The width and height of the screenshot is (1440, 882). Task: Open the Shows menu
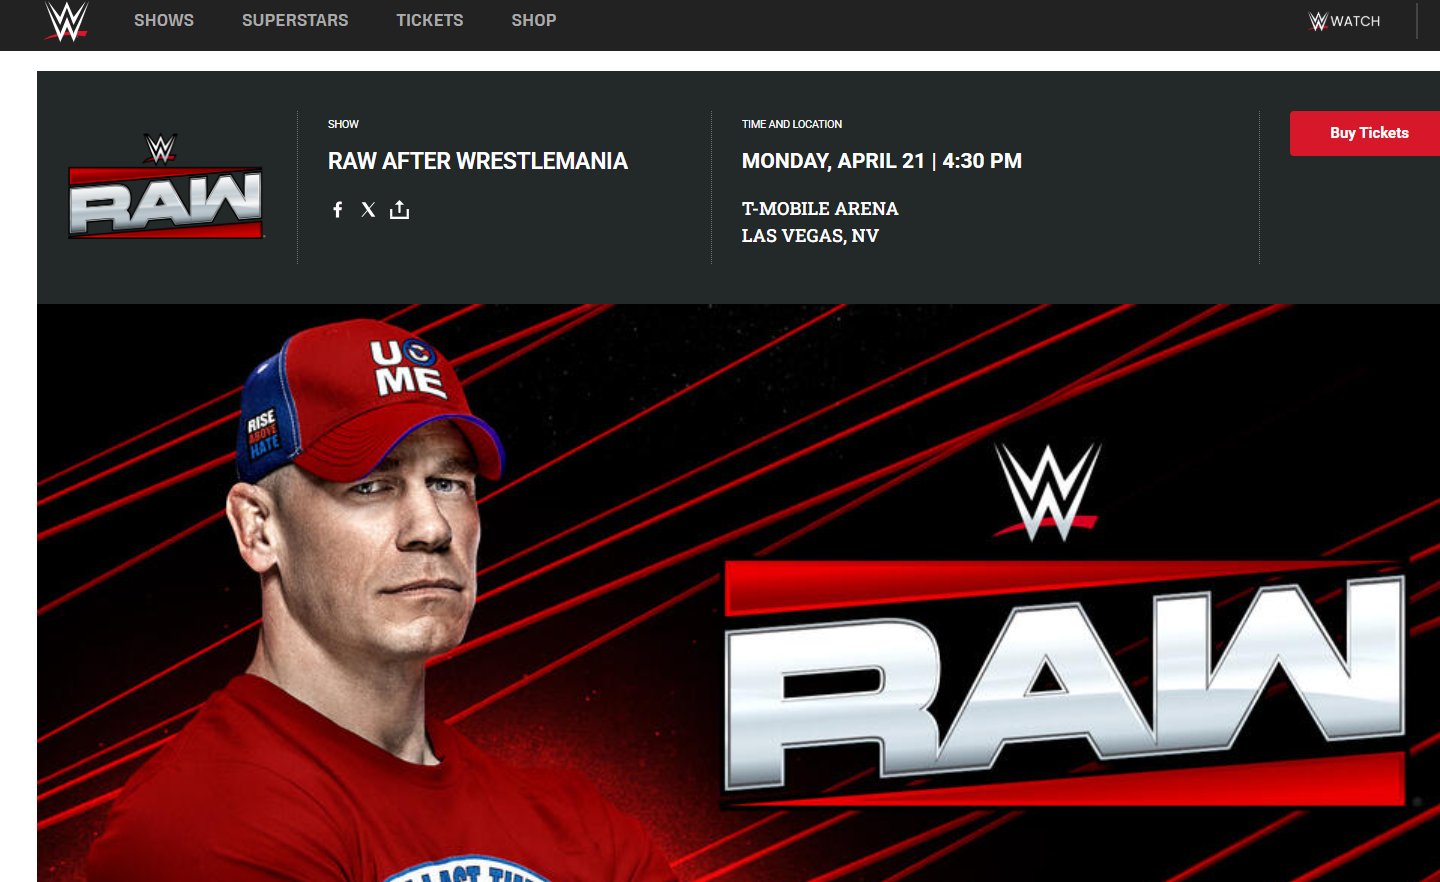click(164, 20)
